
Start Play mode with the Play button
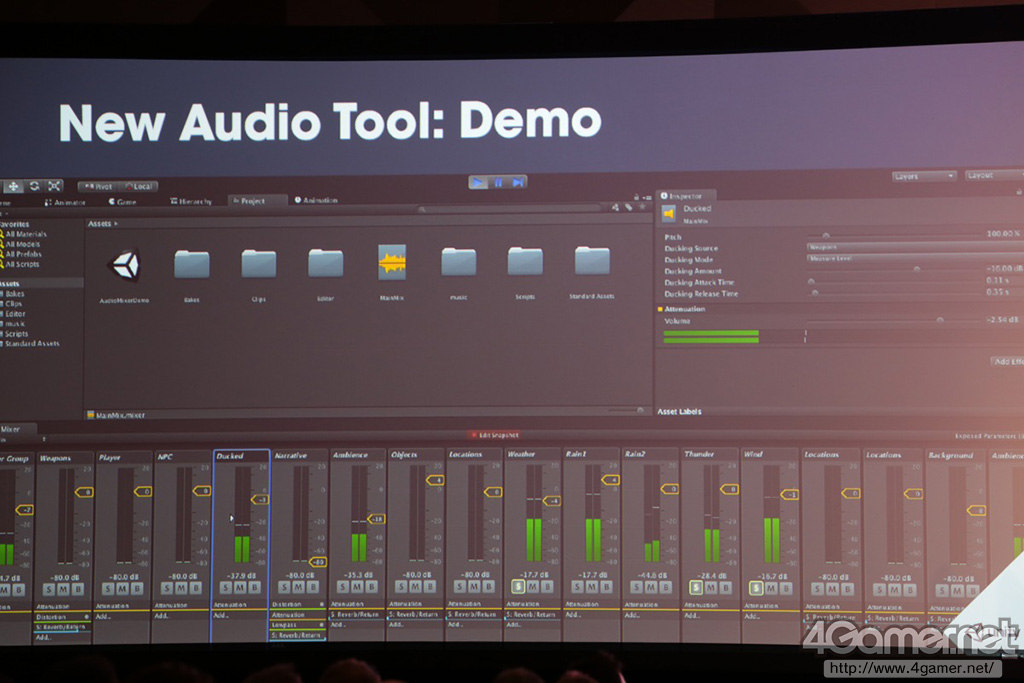478,182
